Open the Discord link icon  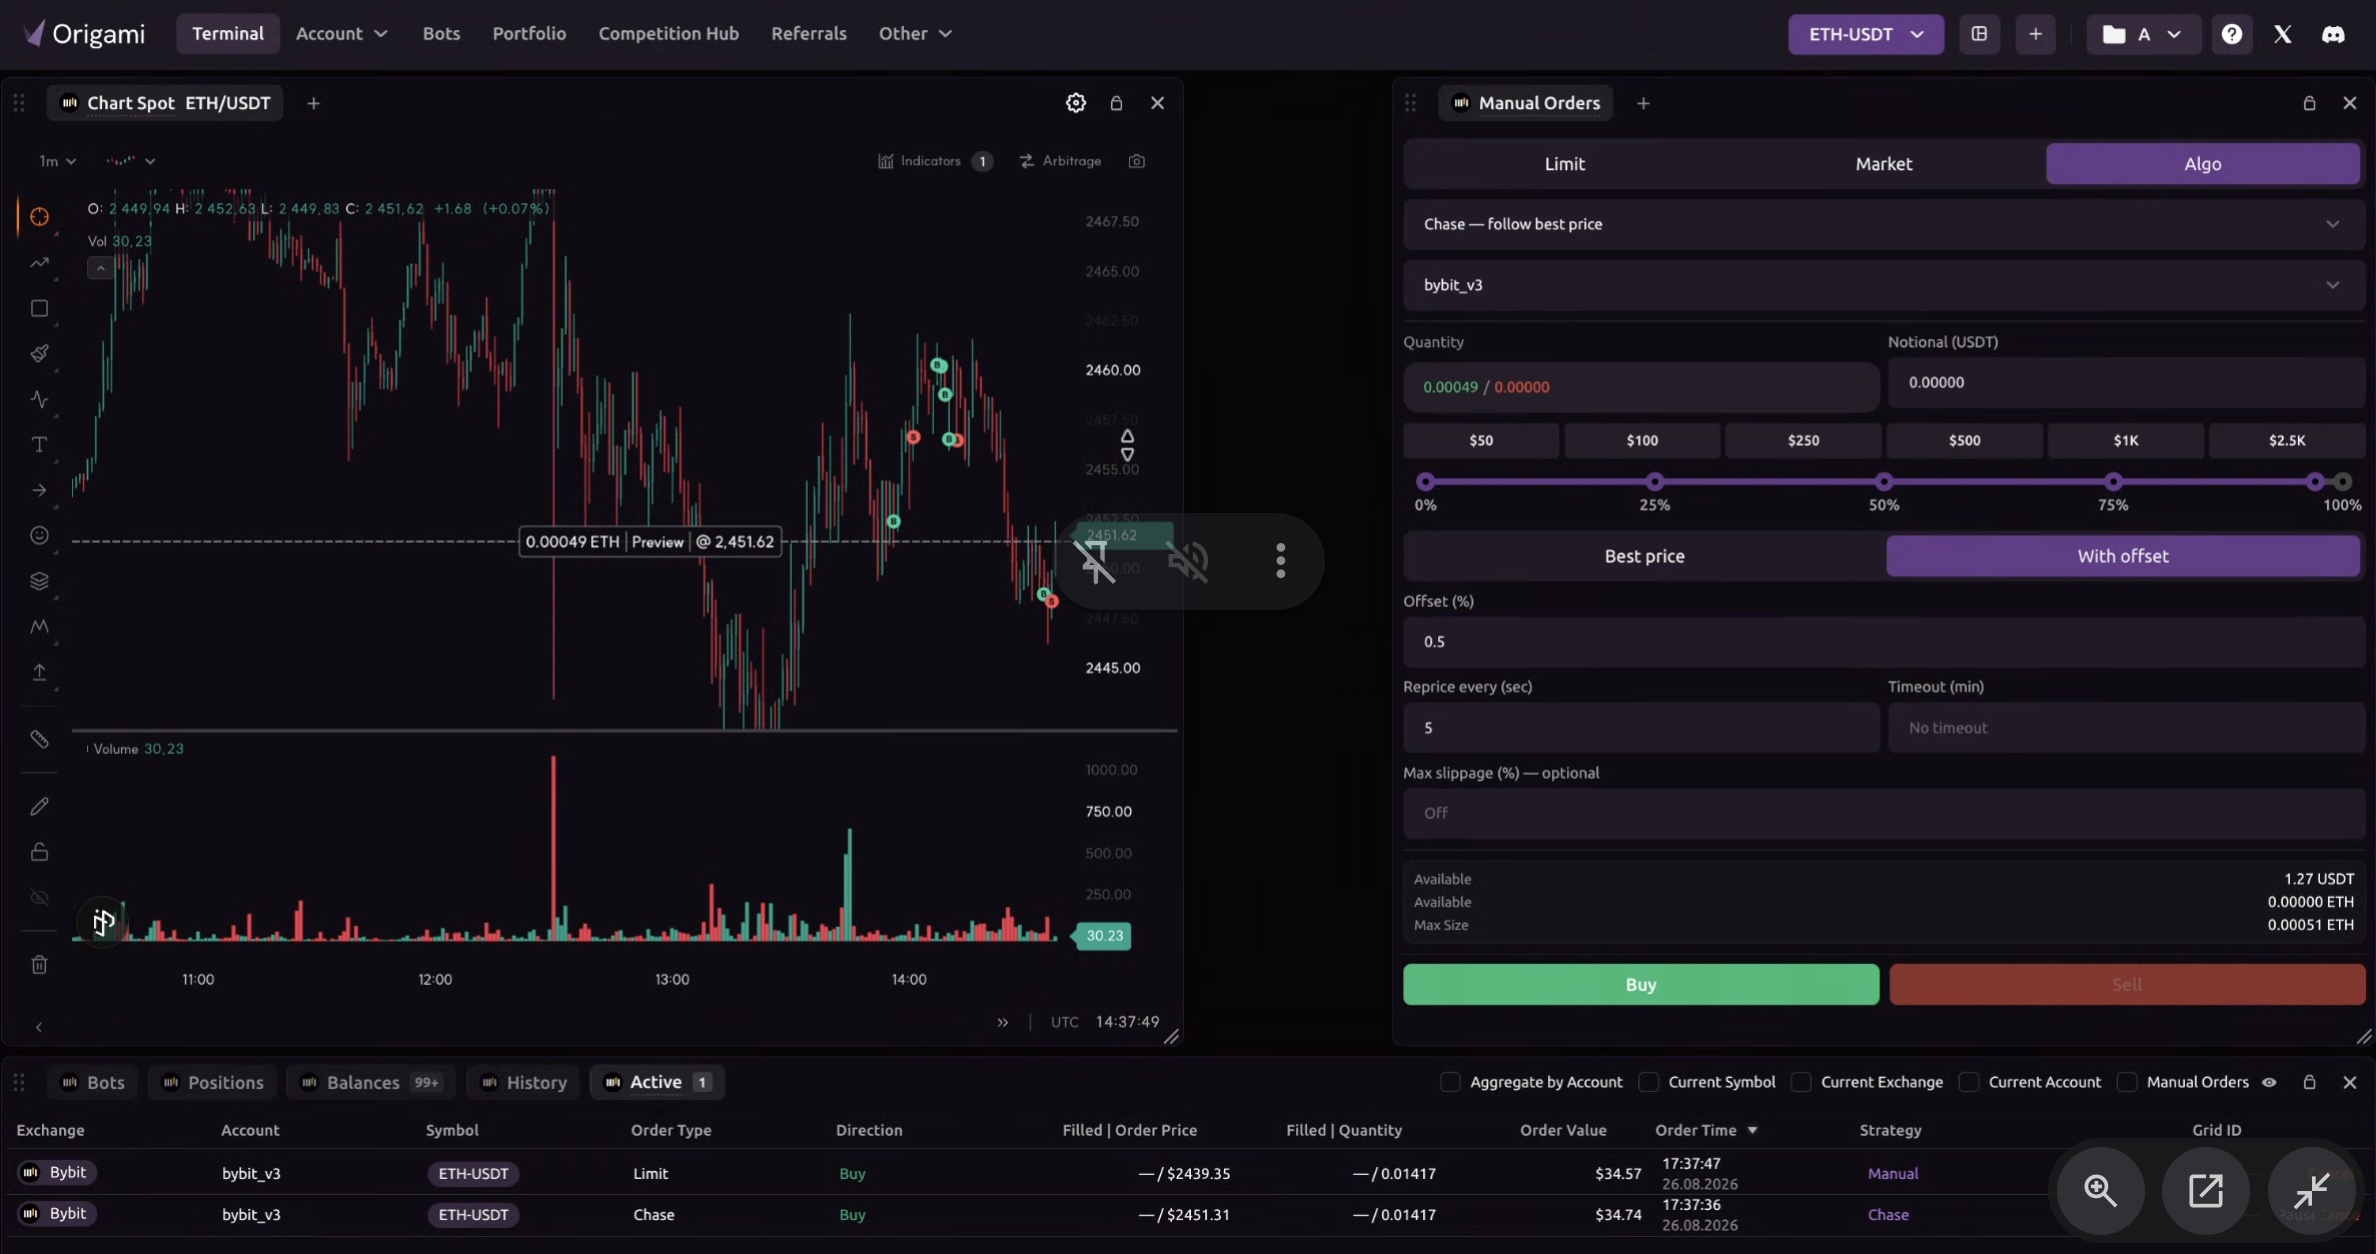[2333, 34]
